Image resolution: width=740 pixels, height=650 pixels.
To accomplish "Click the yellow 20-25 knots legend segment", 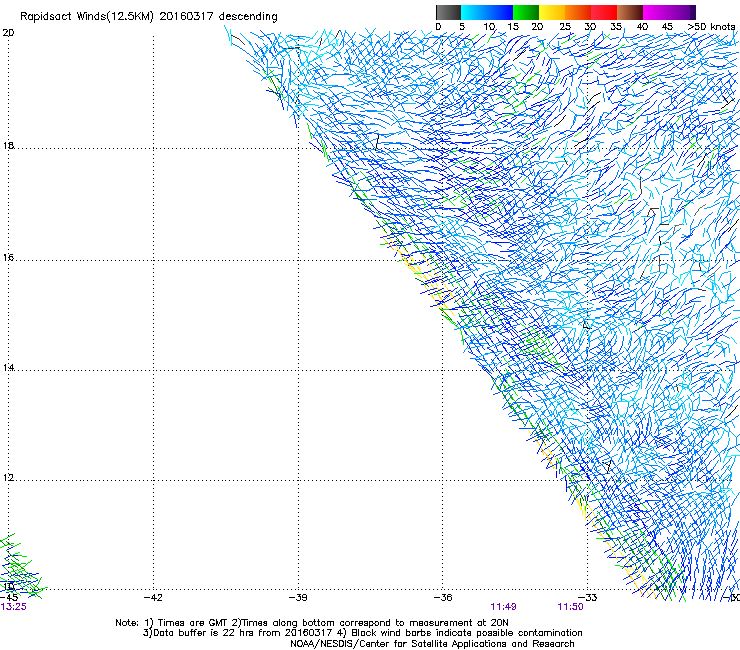I will pos(552,12).
